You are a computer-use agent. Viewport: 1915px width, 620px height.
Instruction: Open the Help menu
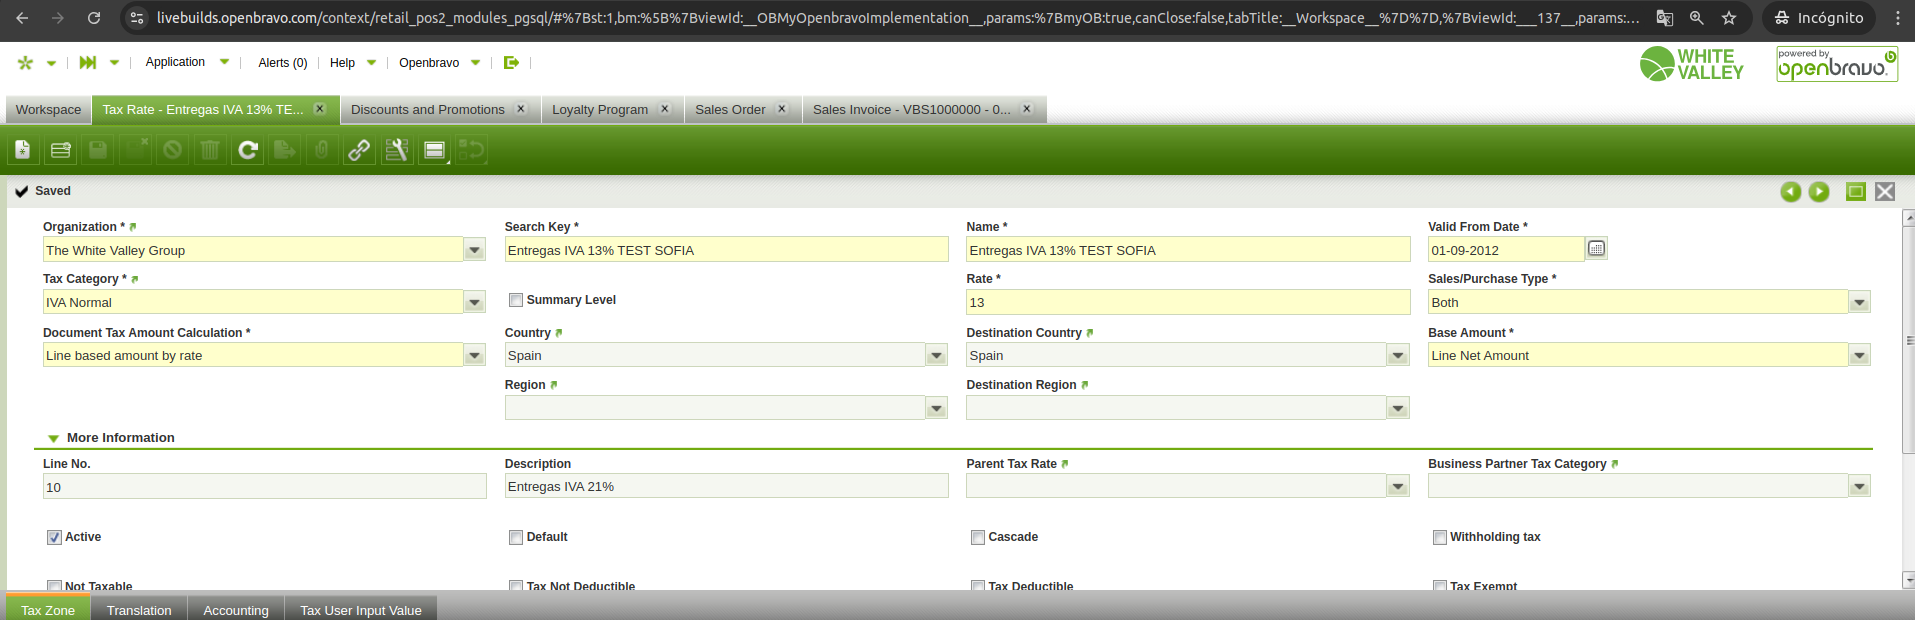353,63
